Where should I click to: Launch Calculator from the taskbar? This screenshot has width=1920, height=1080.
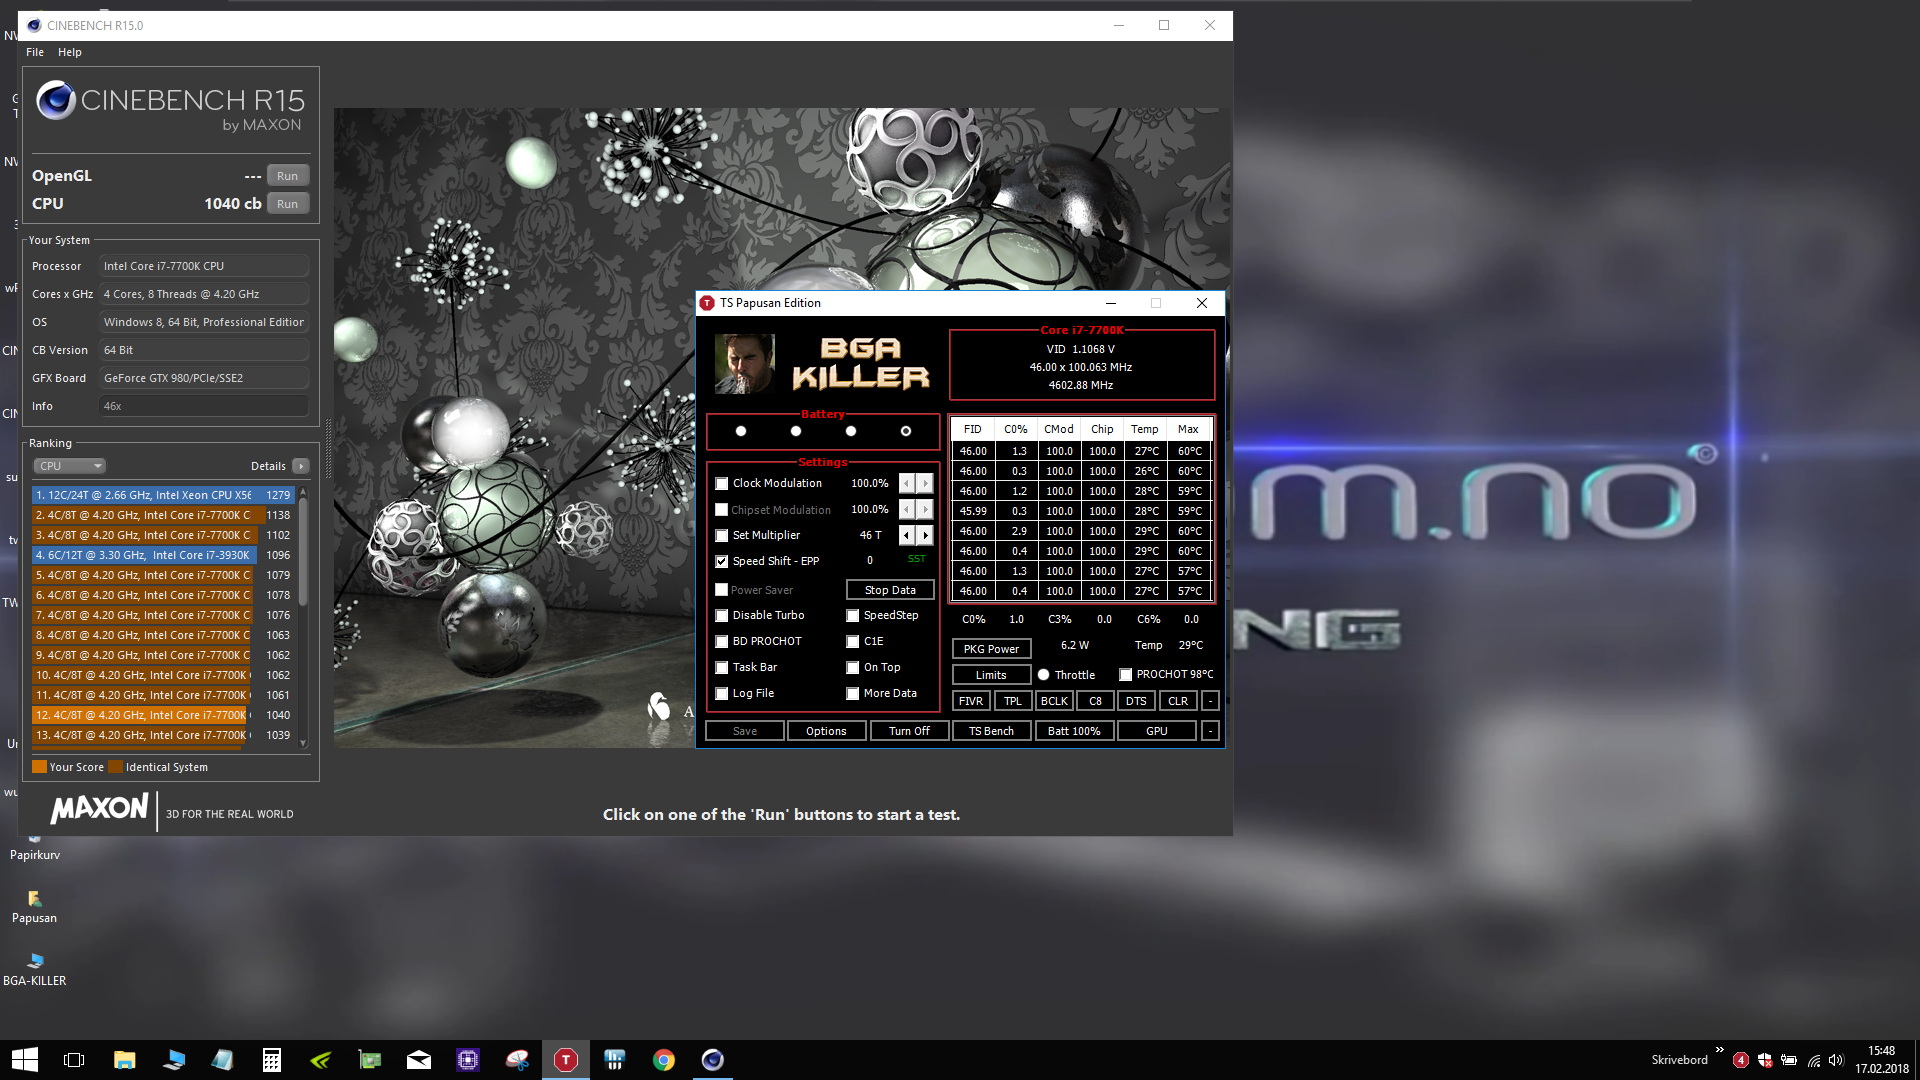(x=271, y=1060)
